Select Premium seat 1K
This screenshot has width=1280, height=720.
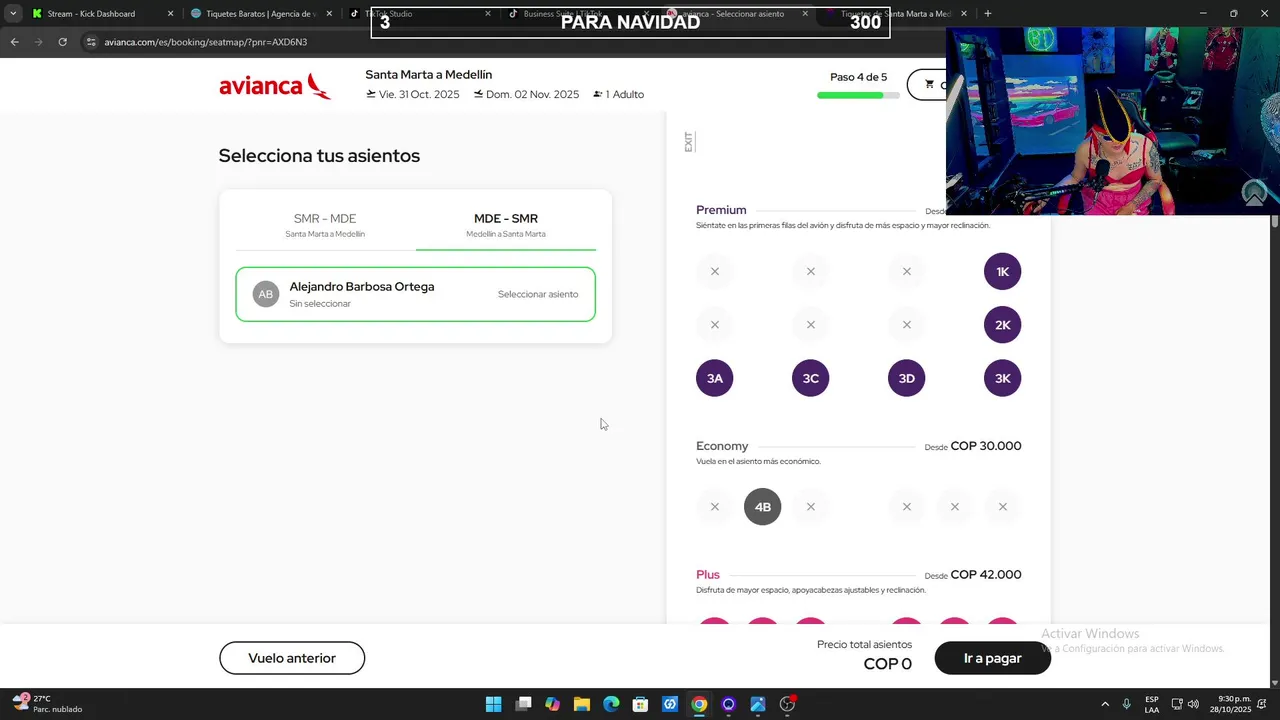pyautogui.click(x=1002, y=271)
